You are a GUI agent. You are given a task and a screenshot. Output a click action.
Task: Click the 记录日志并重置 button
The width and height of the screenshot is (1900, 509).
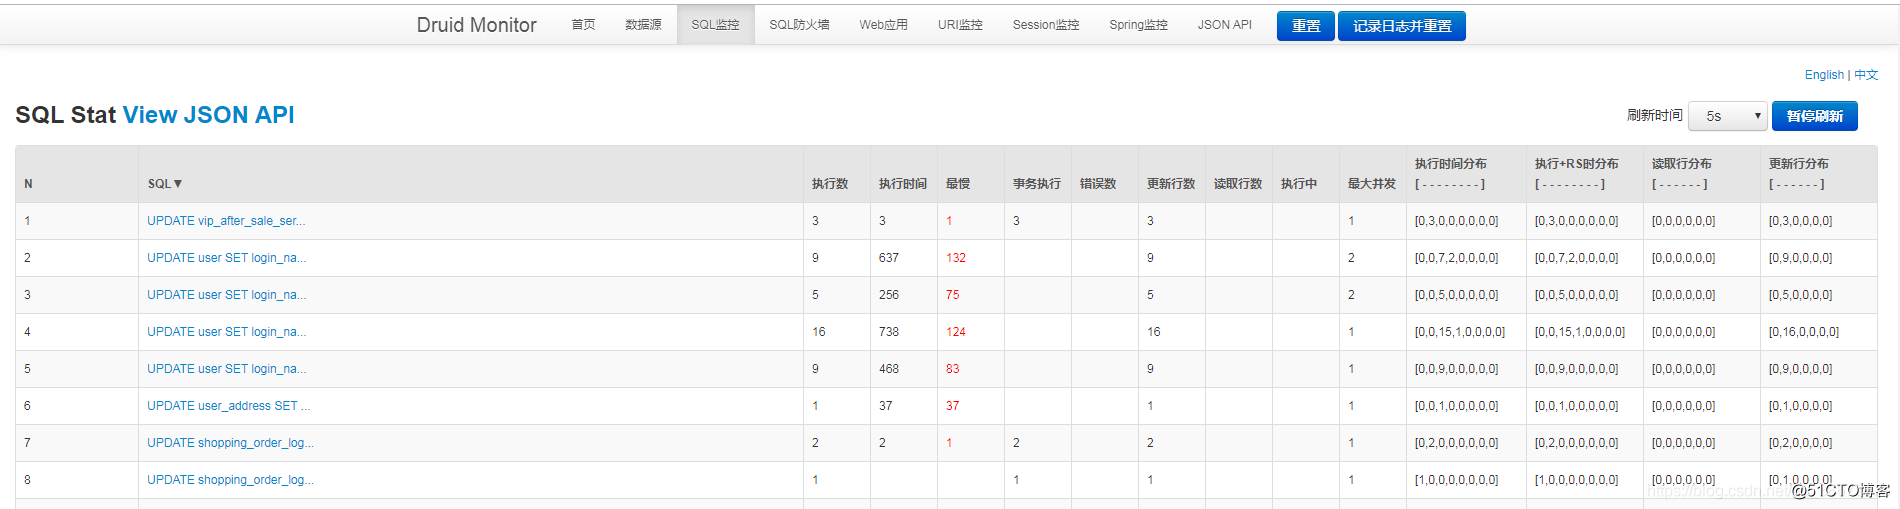(x=1401, y=26)
